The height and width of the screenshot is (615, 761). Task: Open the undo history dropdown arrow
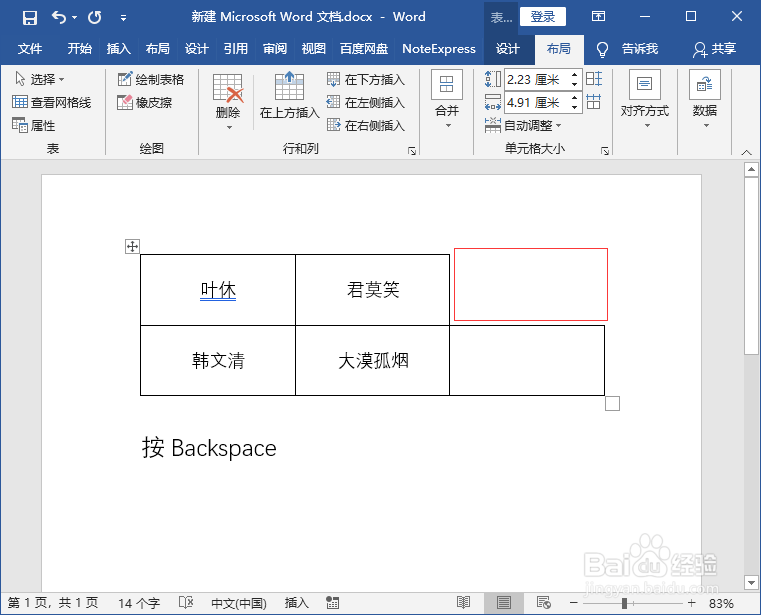tap(74, 18)
